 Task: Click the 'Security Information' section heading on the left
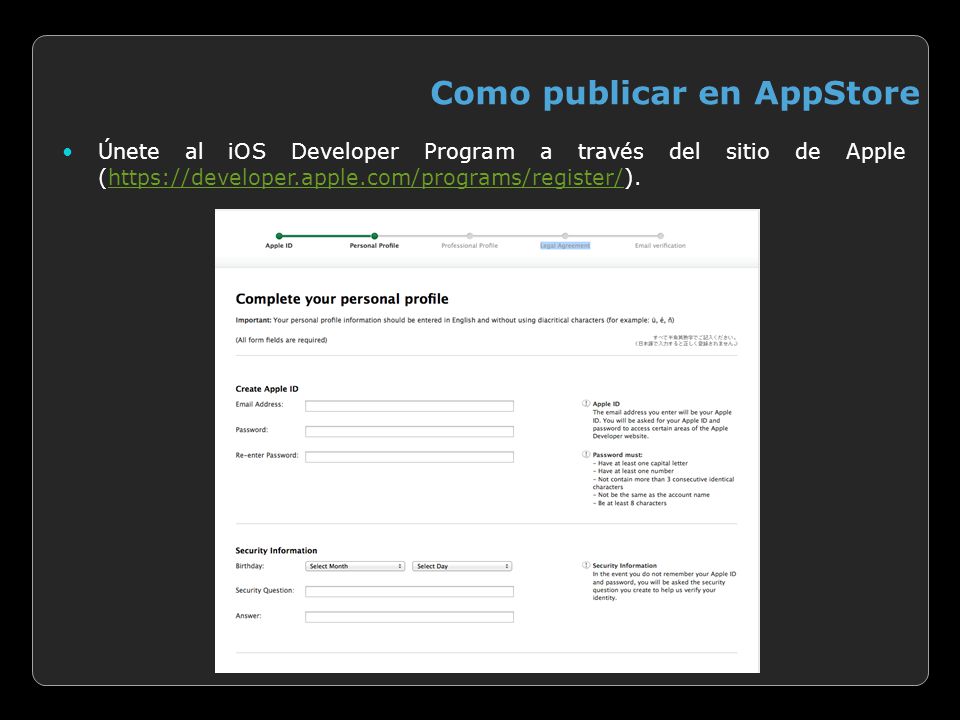pyautogui.click(x=276, y=550)
